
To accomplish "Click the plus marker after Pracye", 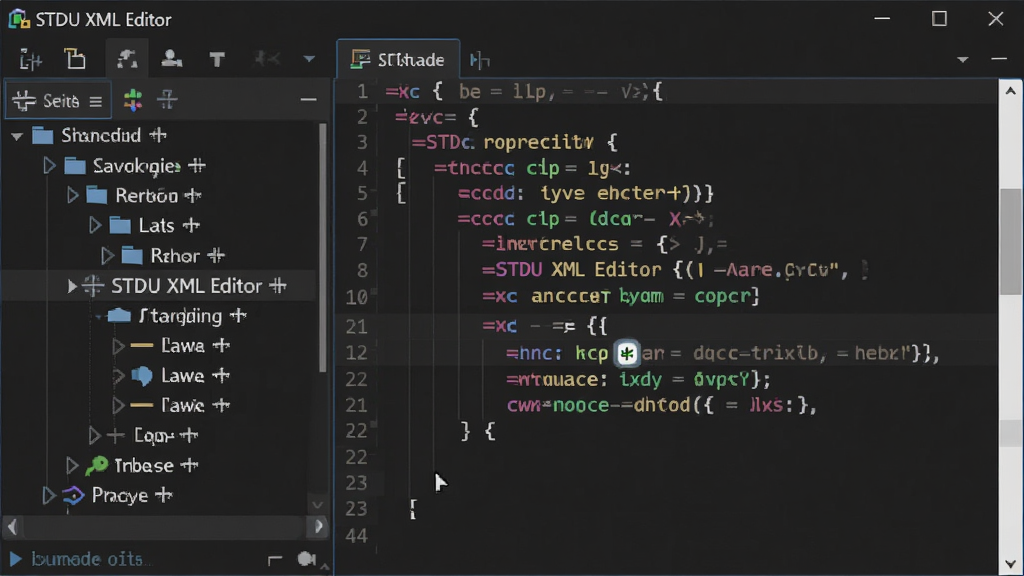I will point(163,496).
